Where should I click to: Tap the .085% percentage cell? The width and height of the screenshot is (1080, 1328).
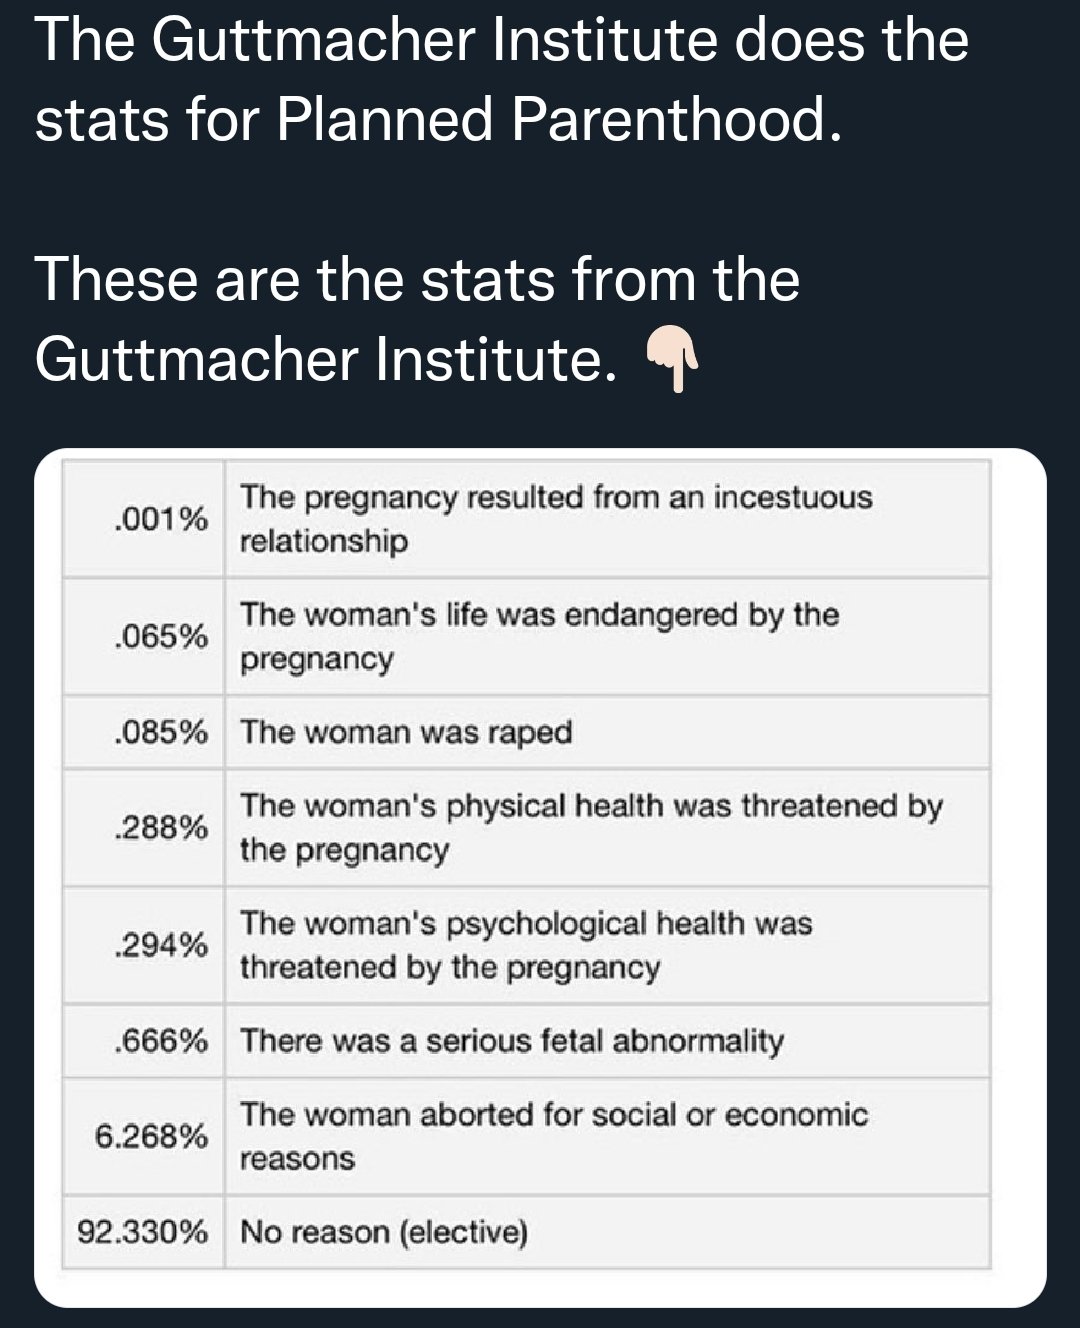144,732
